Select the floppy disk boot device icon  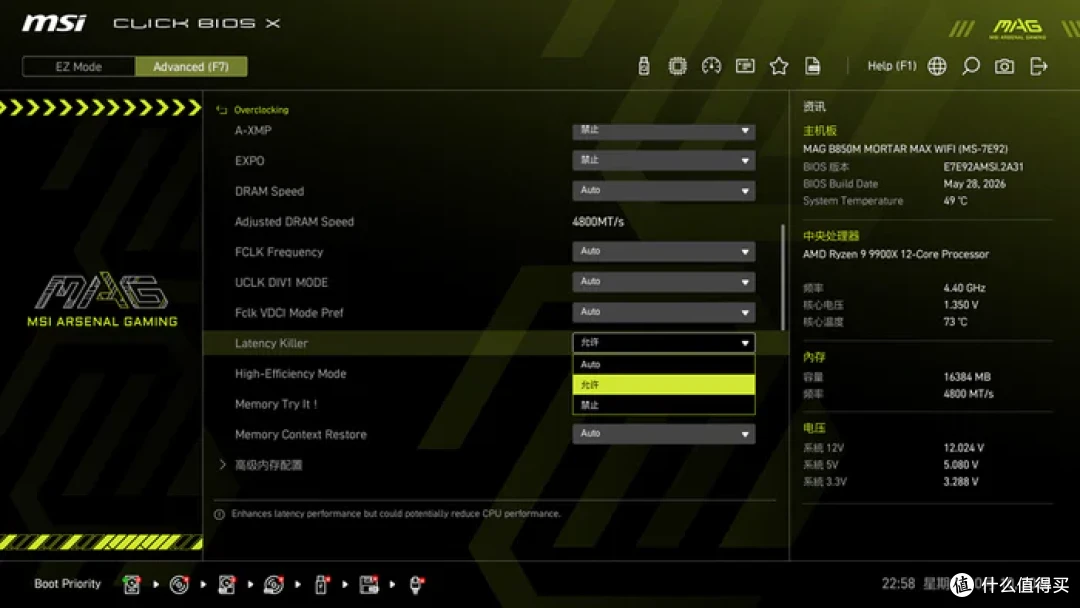click(x=368, y=585)
